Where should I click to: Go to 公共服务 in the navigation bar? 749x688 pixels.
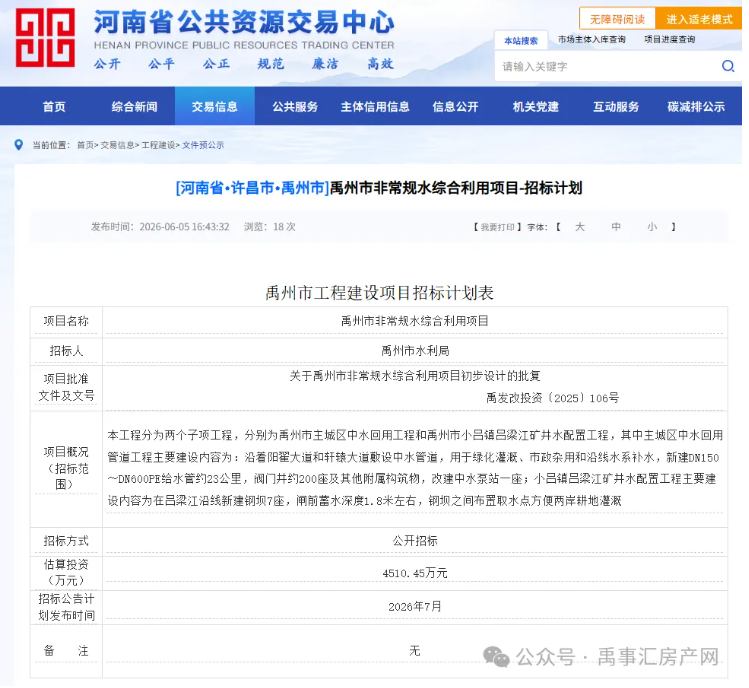(x=295, y=107)
